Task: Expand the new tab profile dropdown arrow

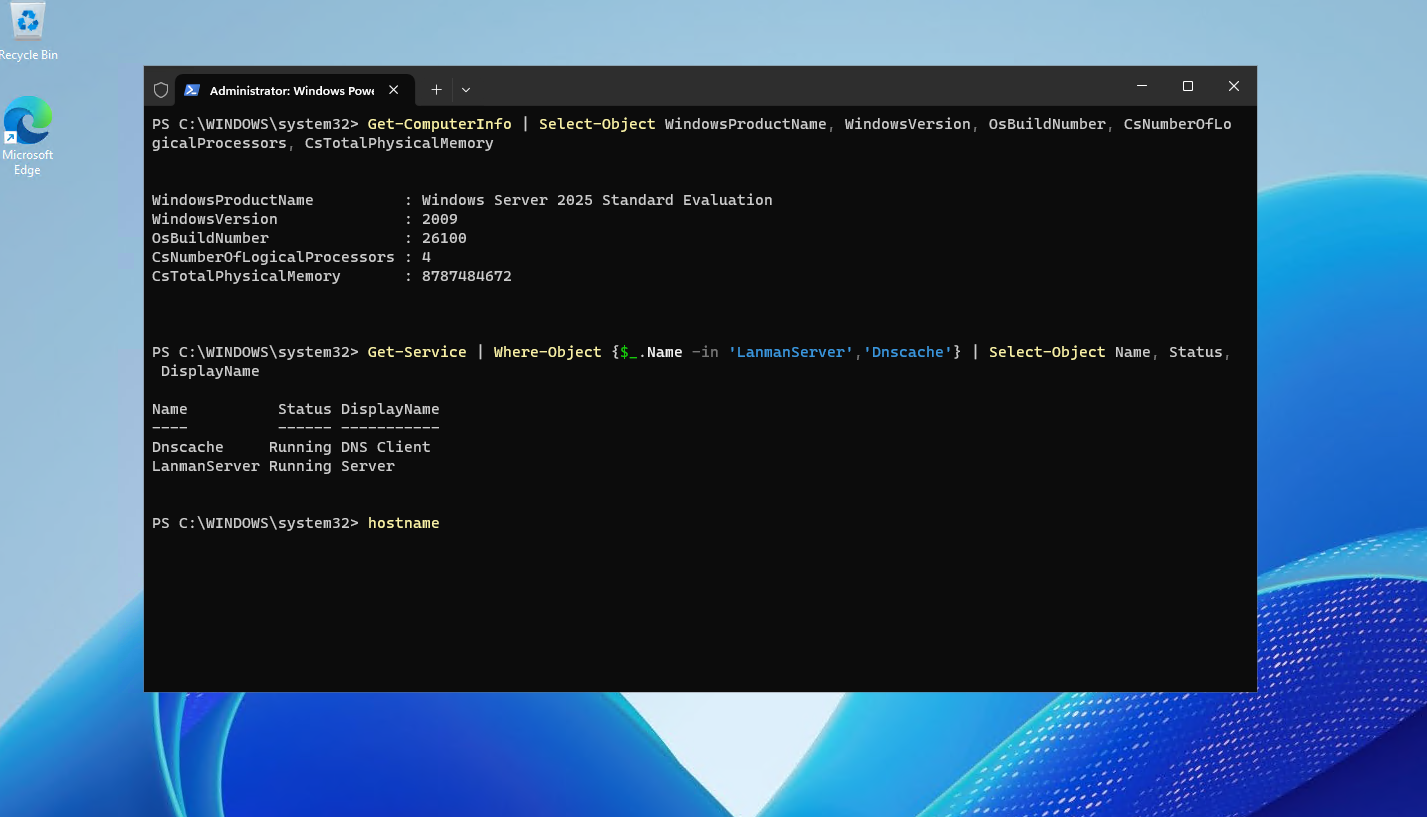Action: 465,90
